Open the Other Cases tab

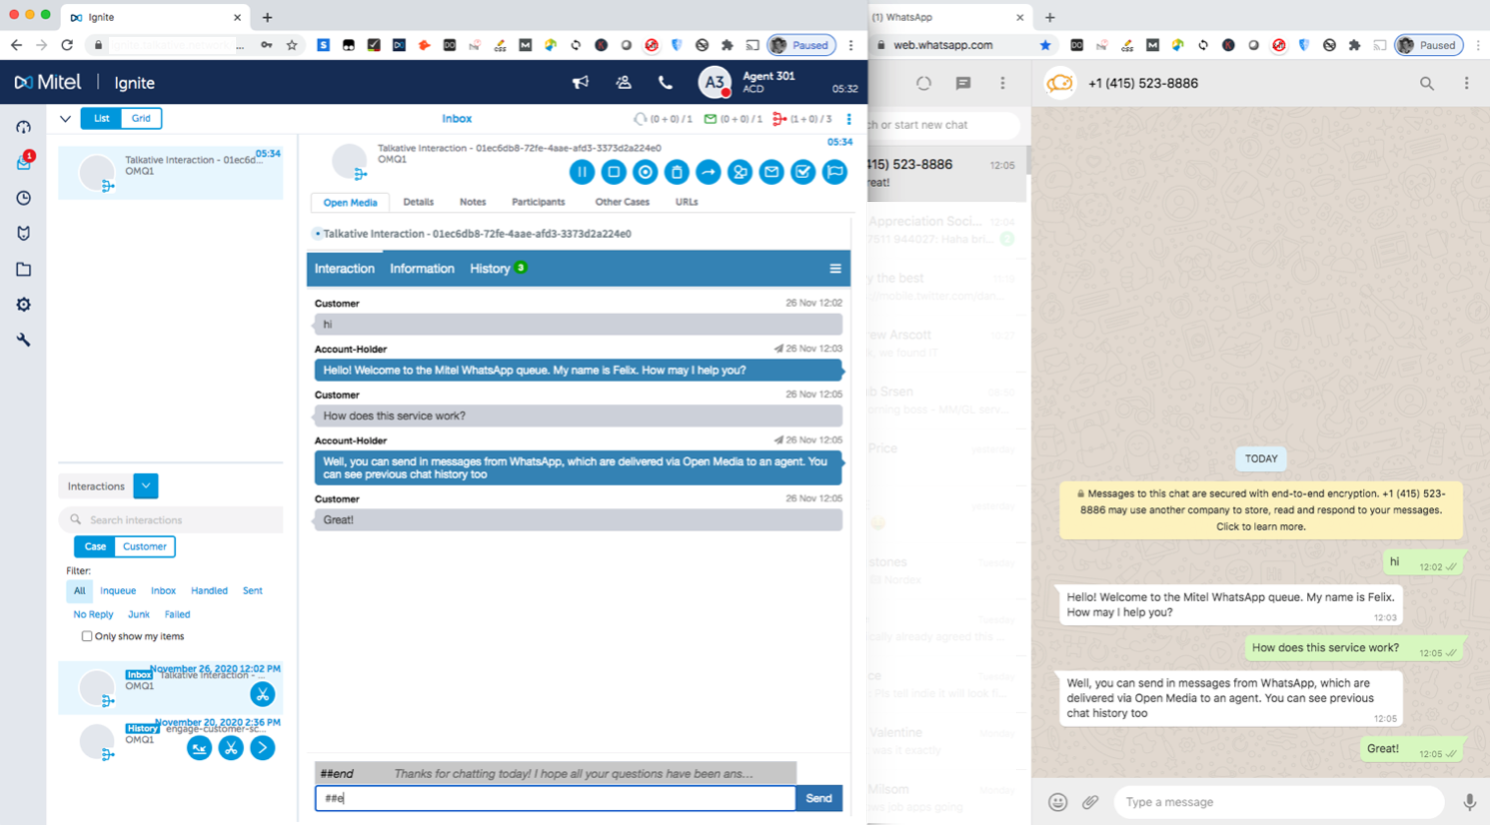tap(622, 202)
